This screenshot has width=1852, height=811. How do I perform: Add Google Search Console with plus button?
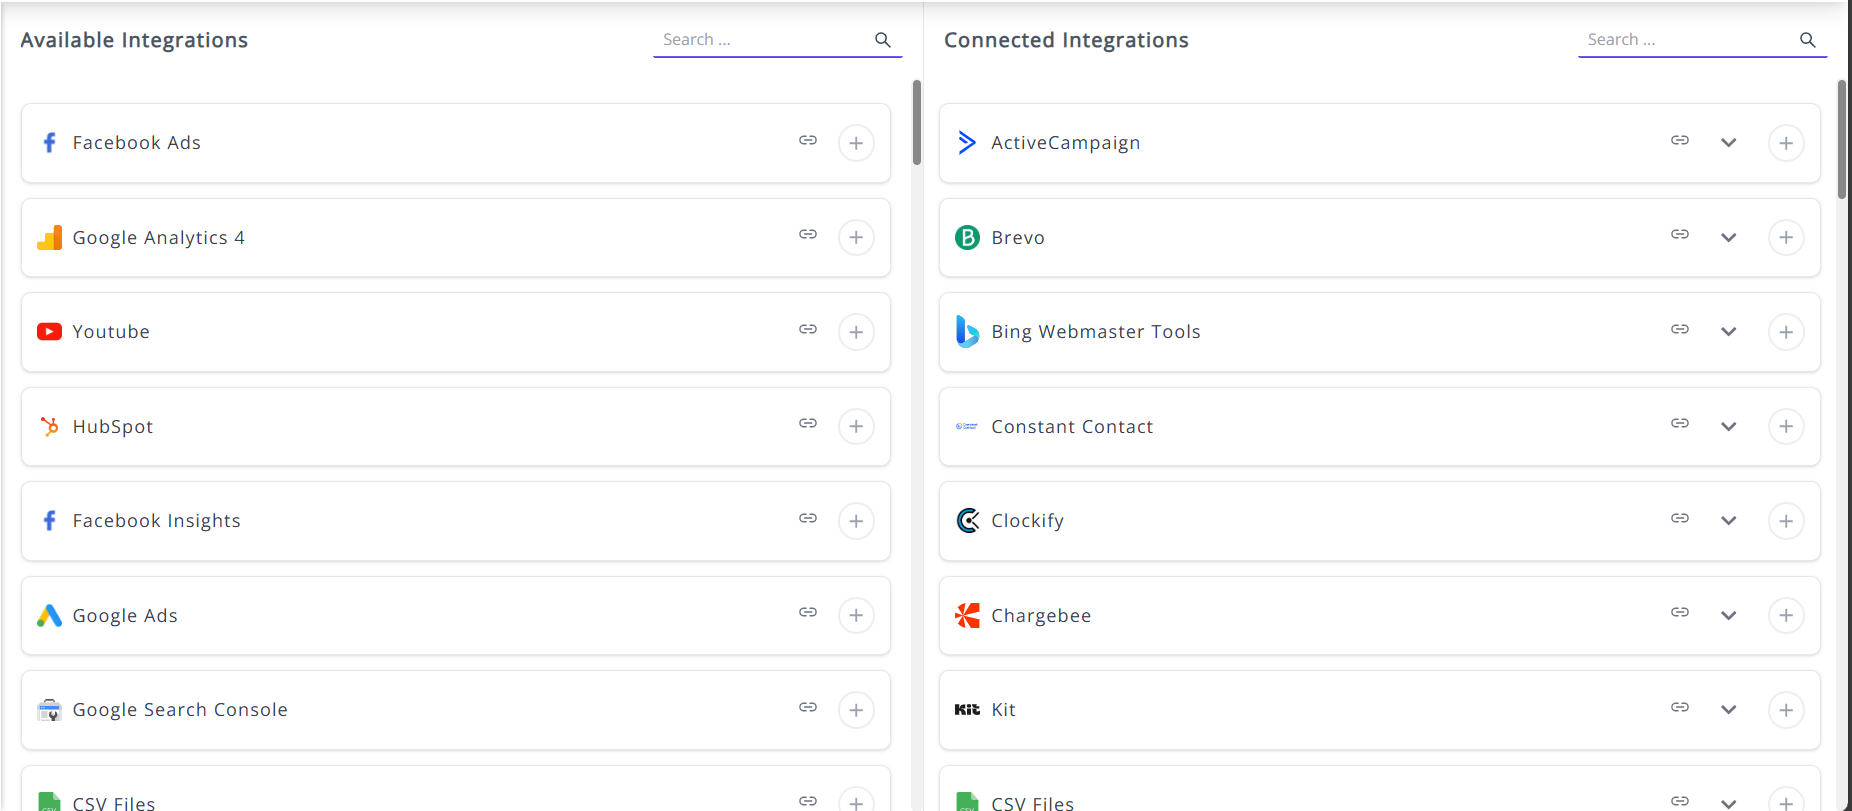(856, 710)
